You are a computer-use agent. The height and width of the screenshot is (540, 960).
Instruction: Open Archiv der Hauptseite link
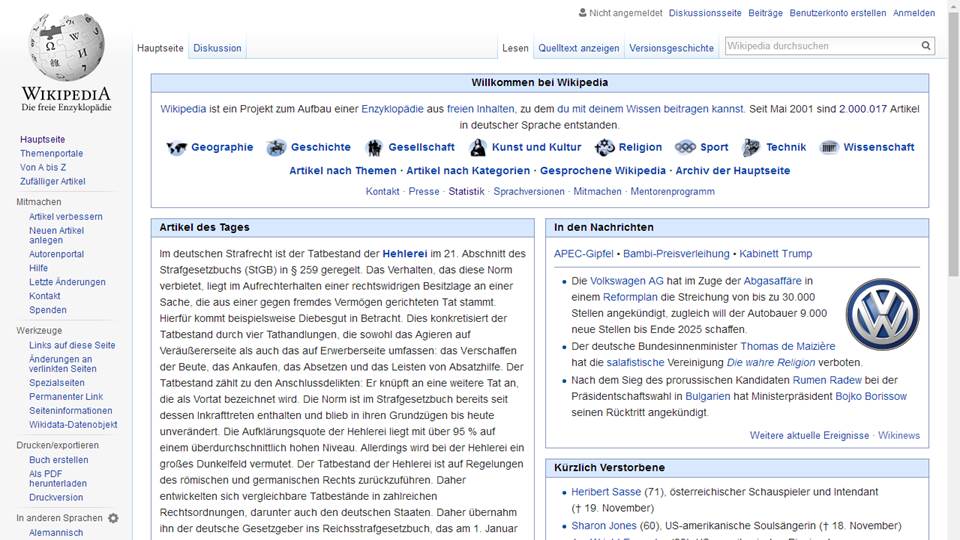[x=733, y=171]
